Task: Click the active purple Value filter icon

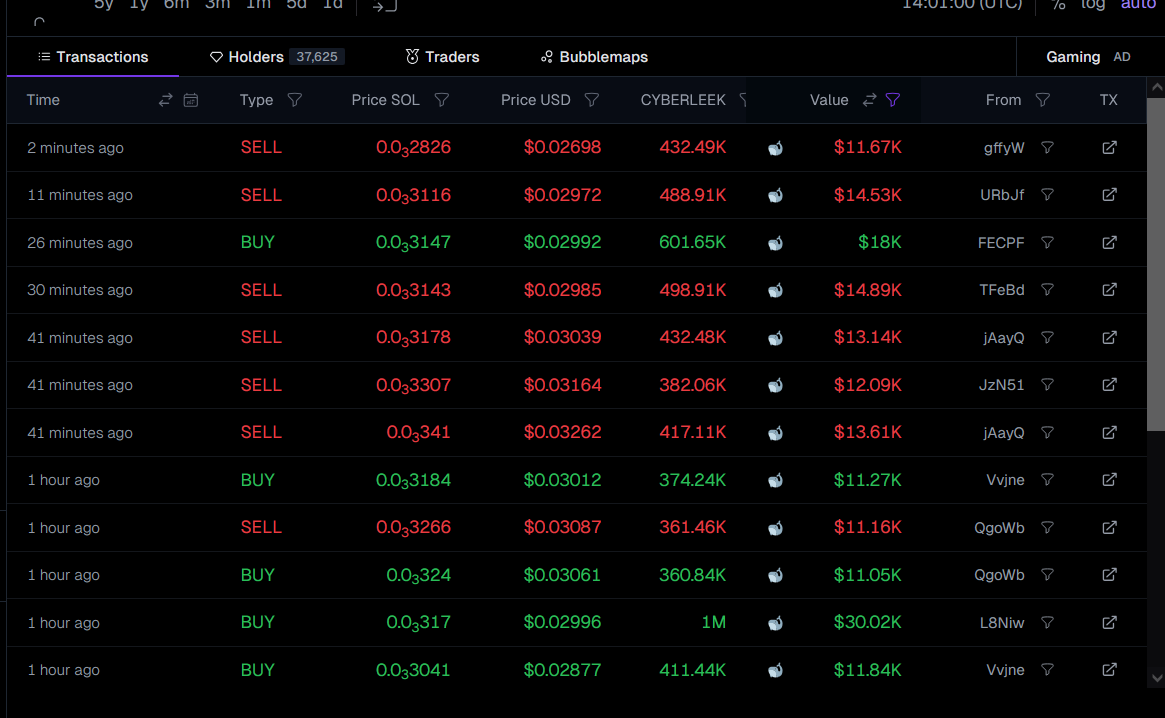Action: point(893,100)
